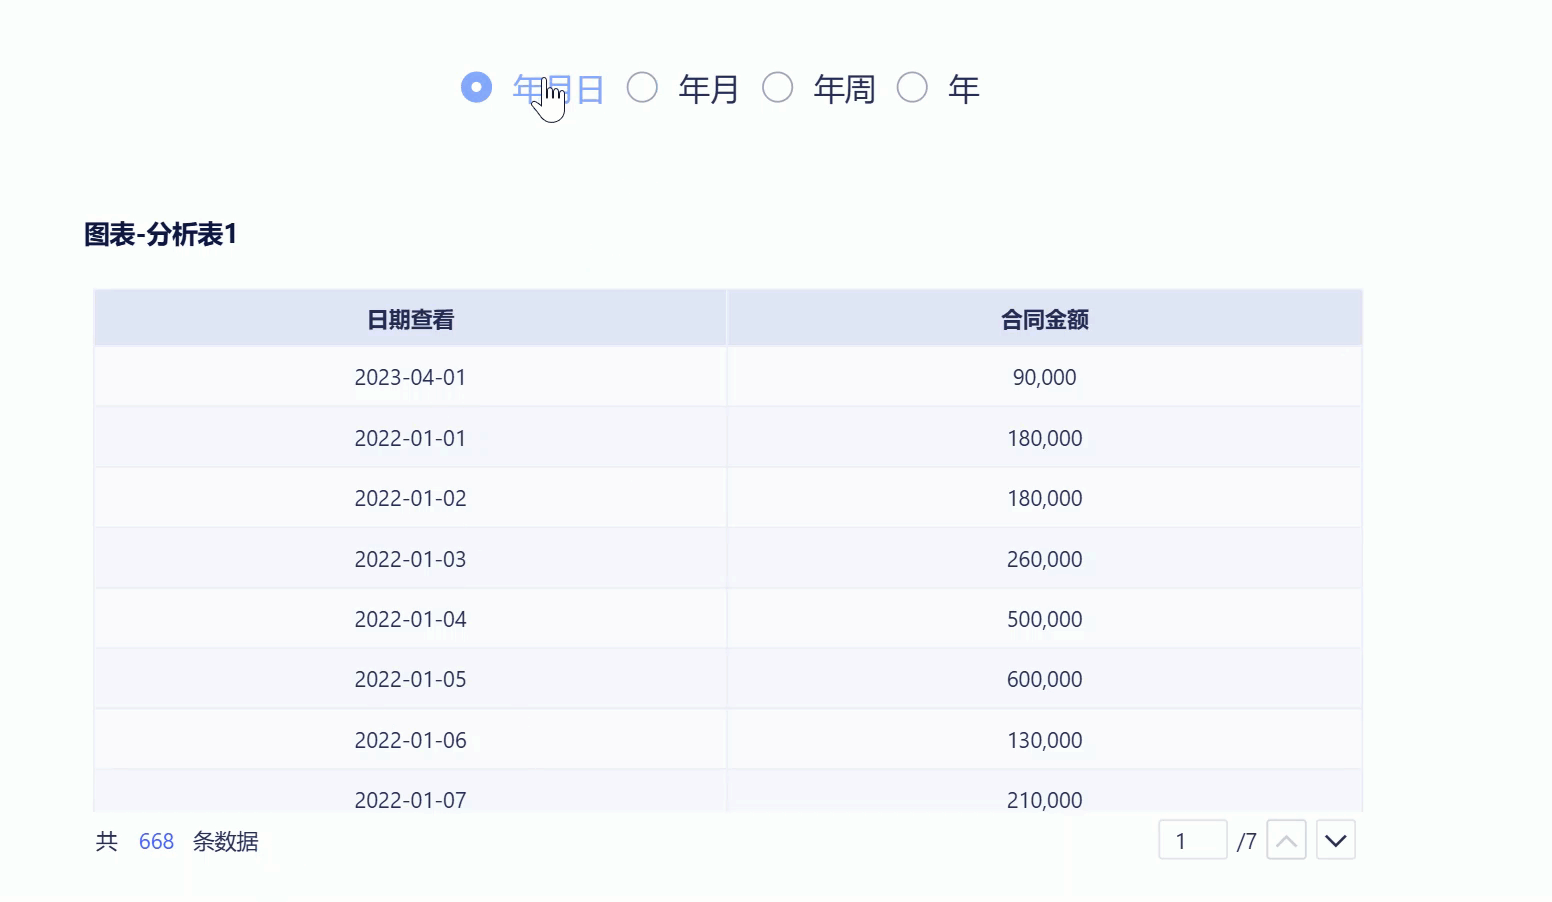Click the page number input field
This screenshot has height=902, width=1552.
tap(1192, 841)
